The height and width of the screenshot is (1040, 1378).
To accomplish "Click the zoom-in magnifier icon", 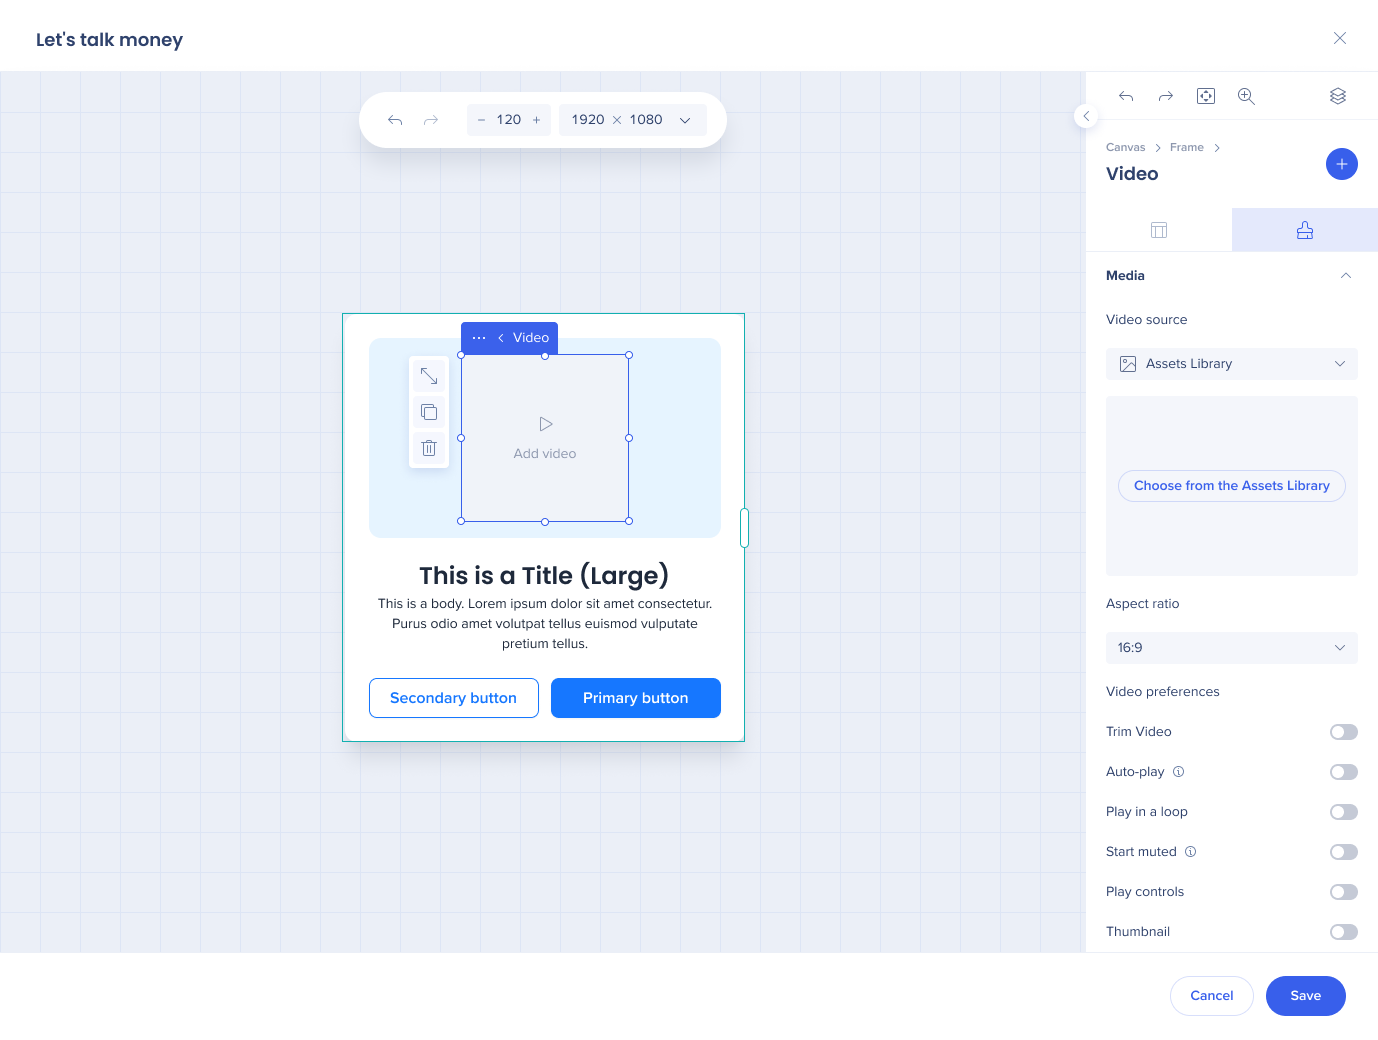I will [1246, 96].
